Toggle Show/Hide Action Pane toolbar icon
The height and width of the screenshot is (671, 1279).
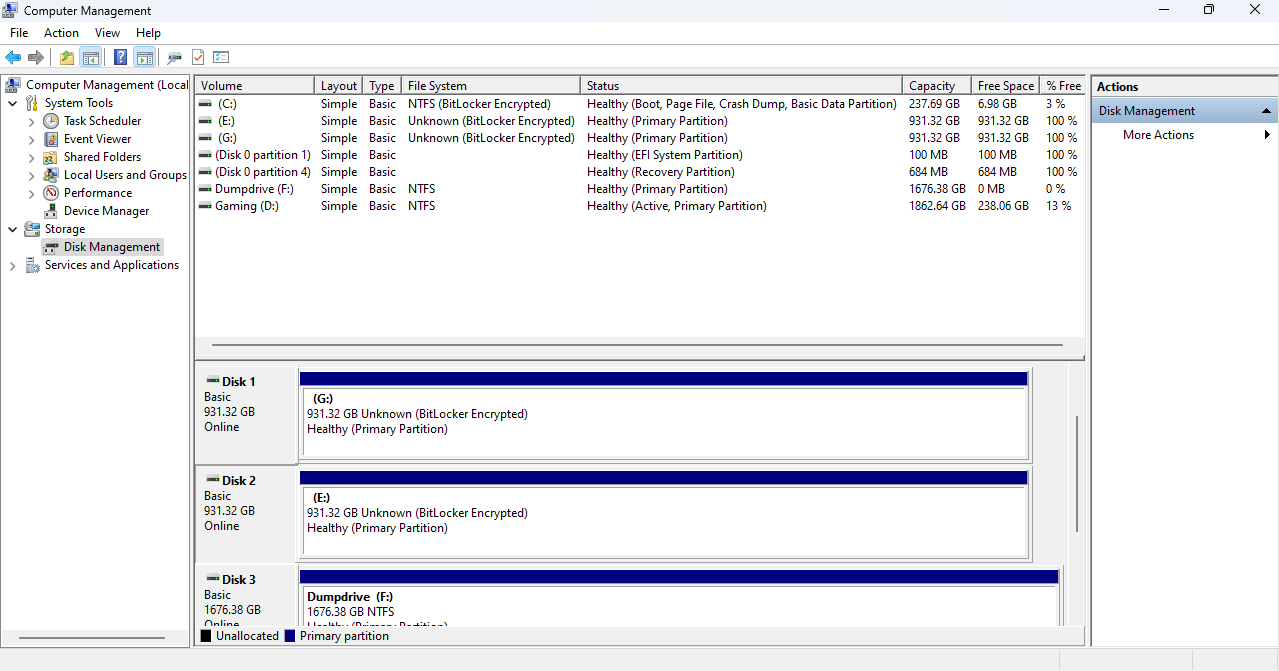click(144, 58)
